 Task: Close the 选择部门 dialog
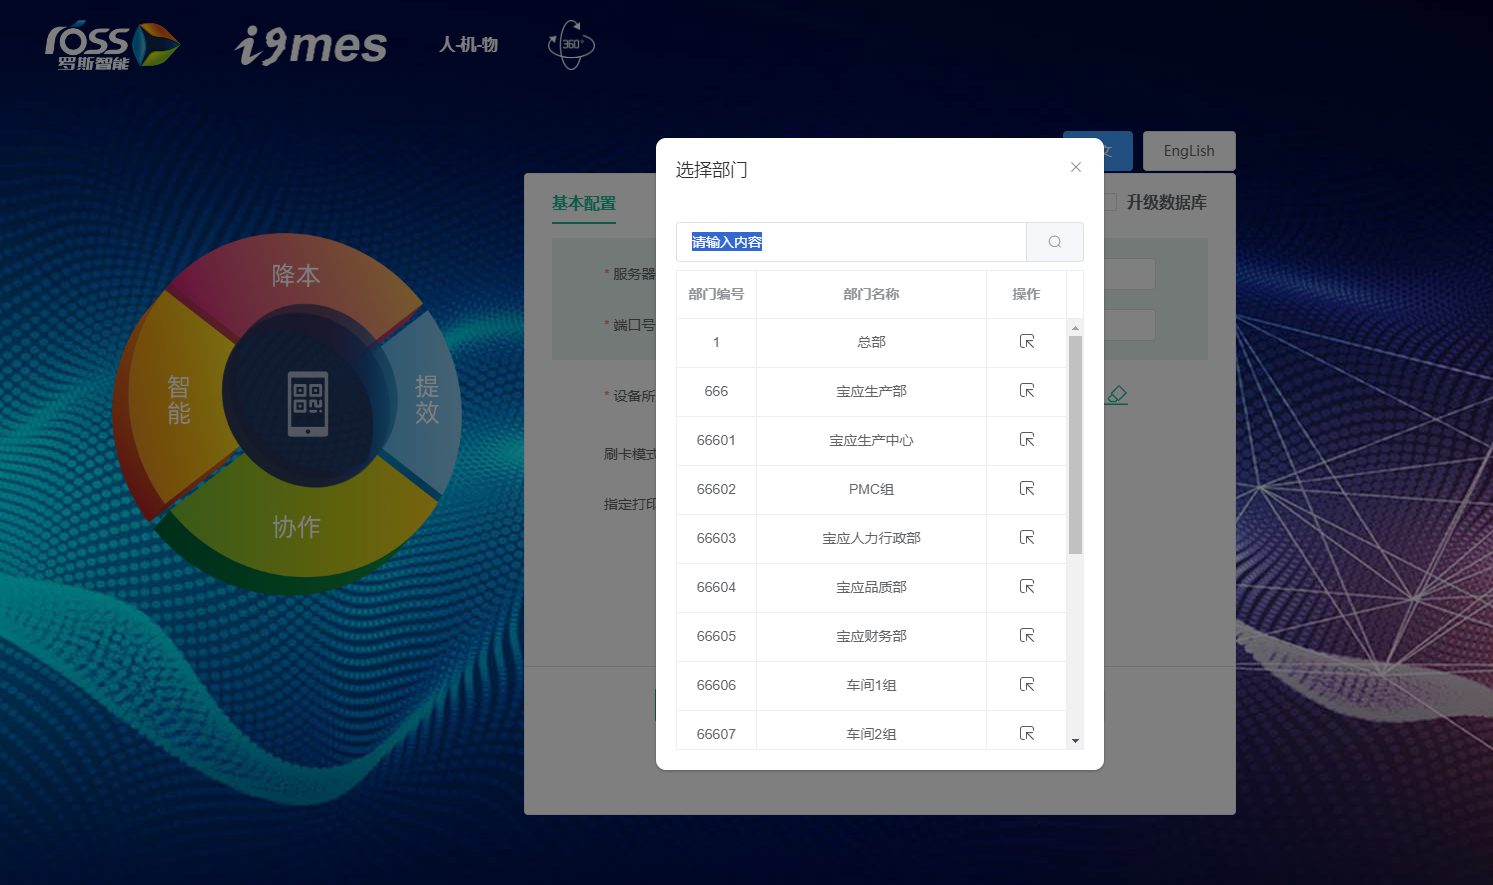tap(1076, 167)
